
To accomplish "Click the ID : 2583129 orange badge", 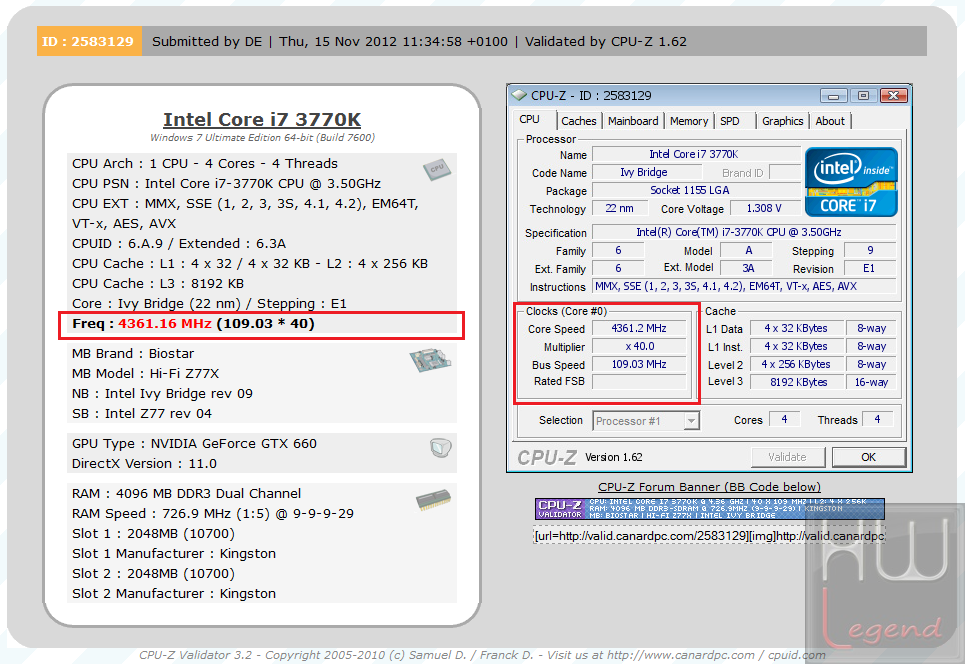I will coord(89,41).
